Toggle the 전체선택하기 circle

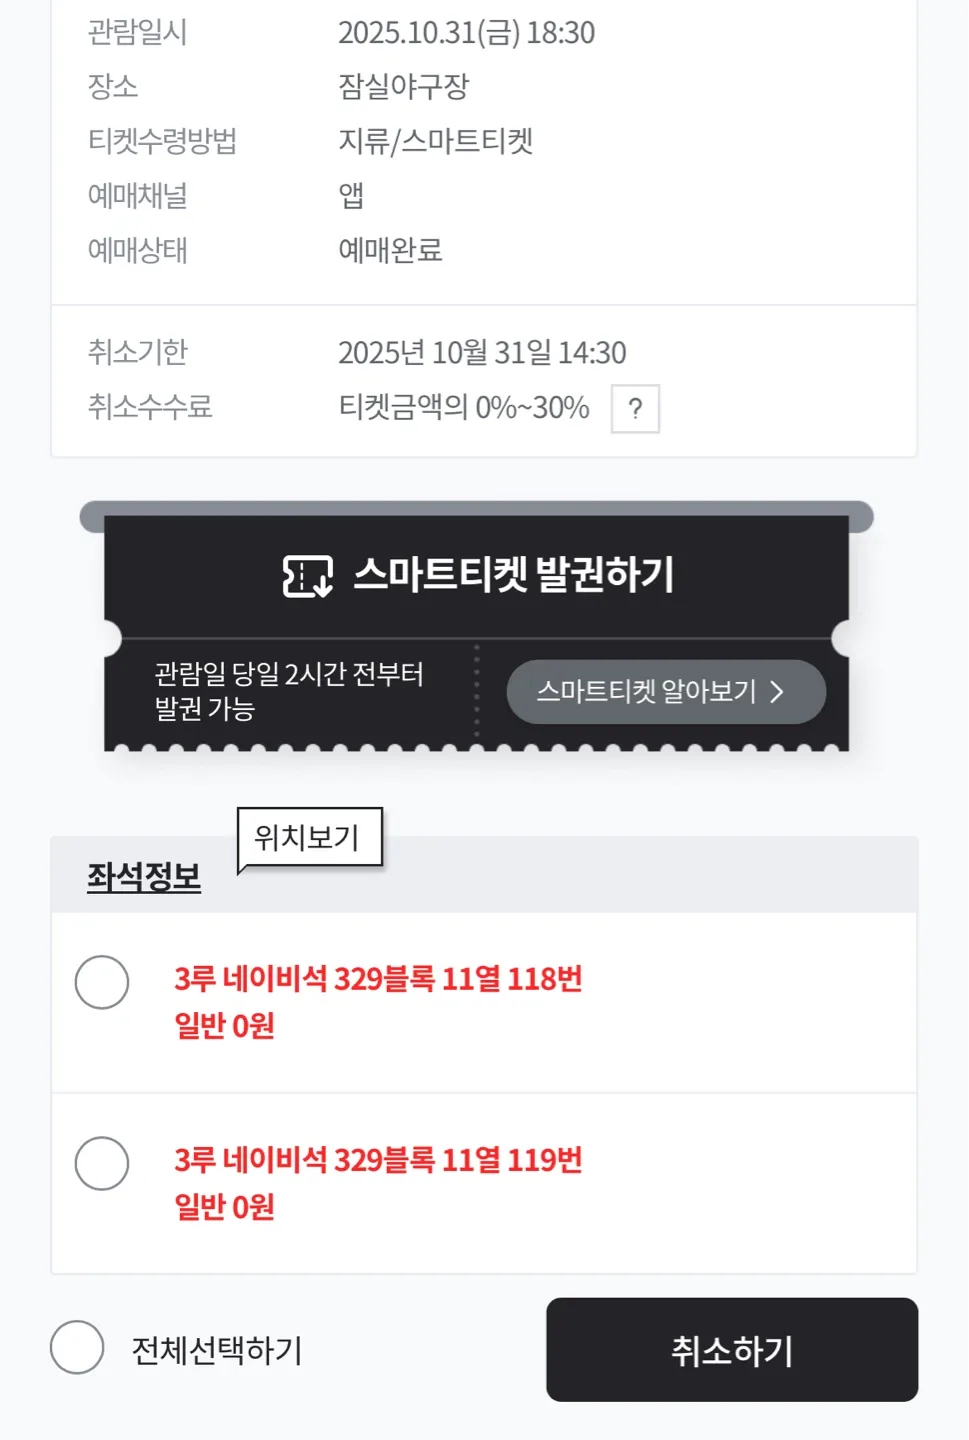coord(77,1347)
